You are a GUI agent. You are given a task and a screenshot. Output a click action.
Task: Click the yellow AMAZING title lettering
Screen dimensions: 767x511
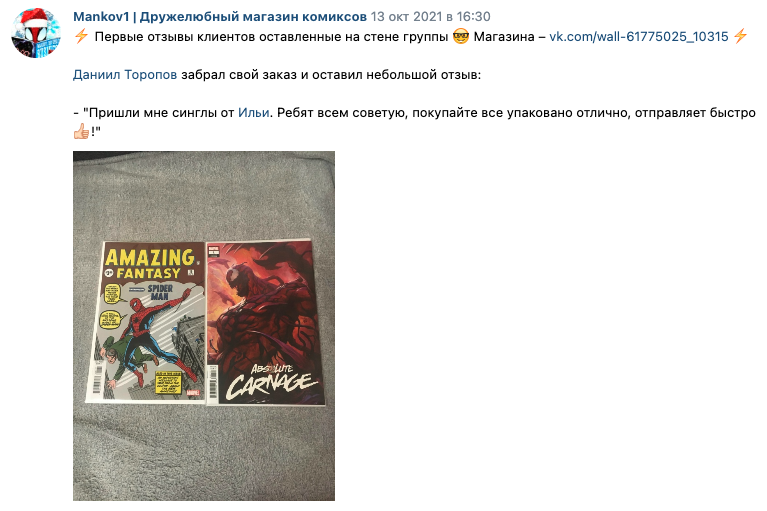click(x=151, y=257)
